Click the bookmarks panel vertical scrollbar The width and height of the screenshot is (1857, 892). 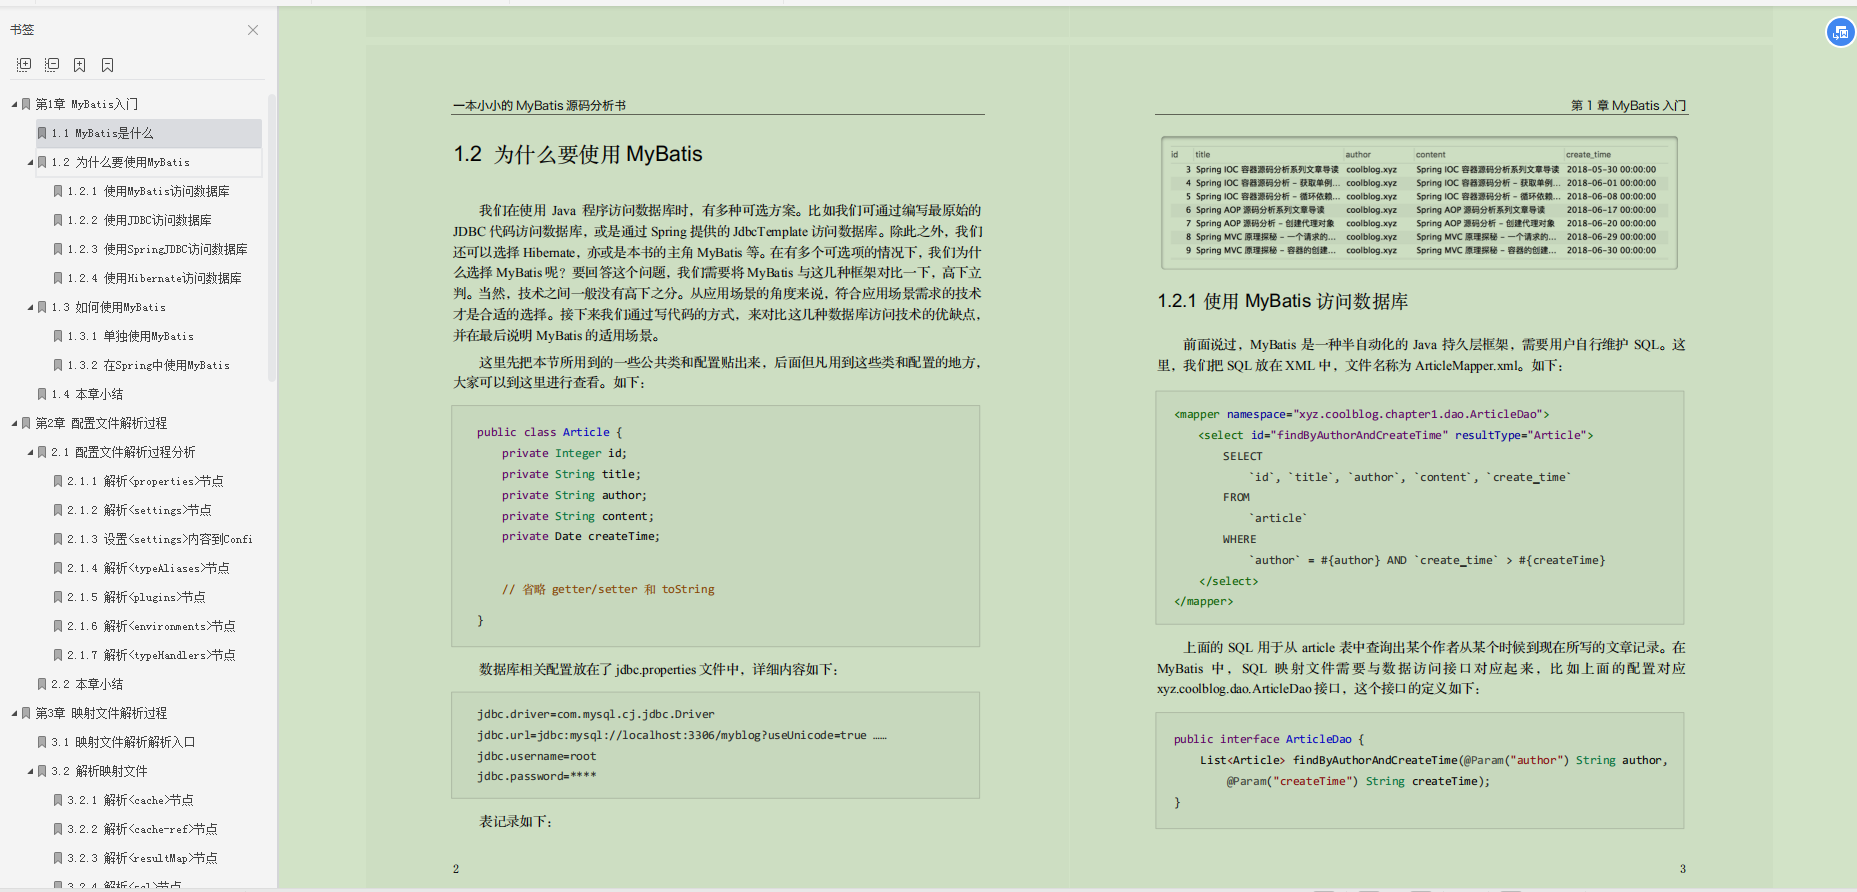272,238
